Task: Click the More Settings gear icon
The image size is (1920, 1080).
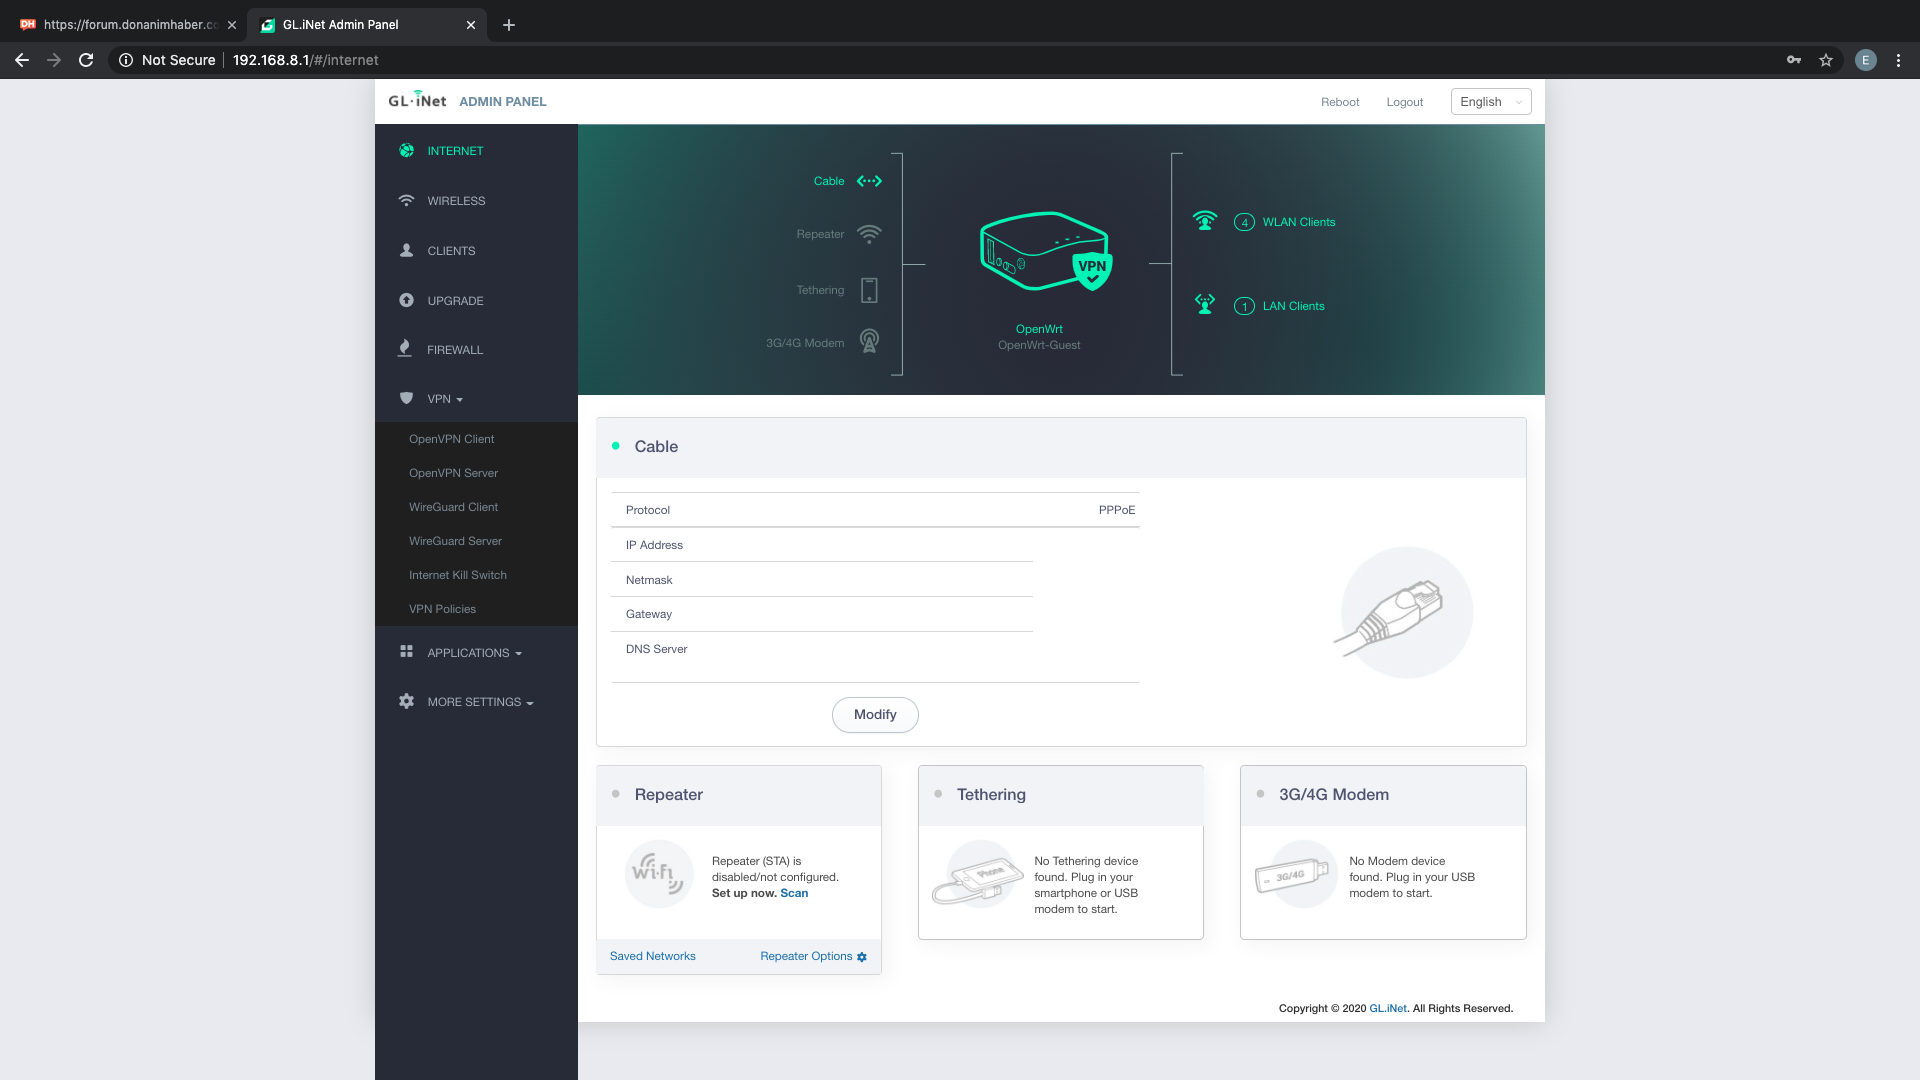Action: pyautogui.click(x=406, y=701)
